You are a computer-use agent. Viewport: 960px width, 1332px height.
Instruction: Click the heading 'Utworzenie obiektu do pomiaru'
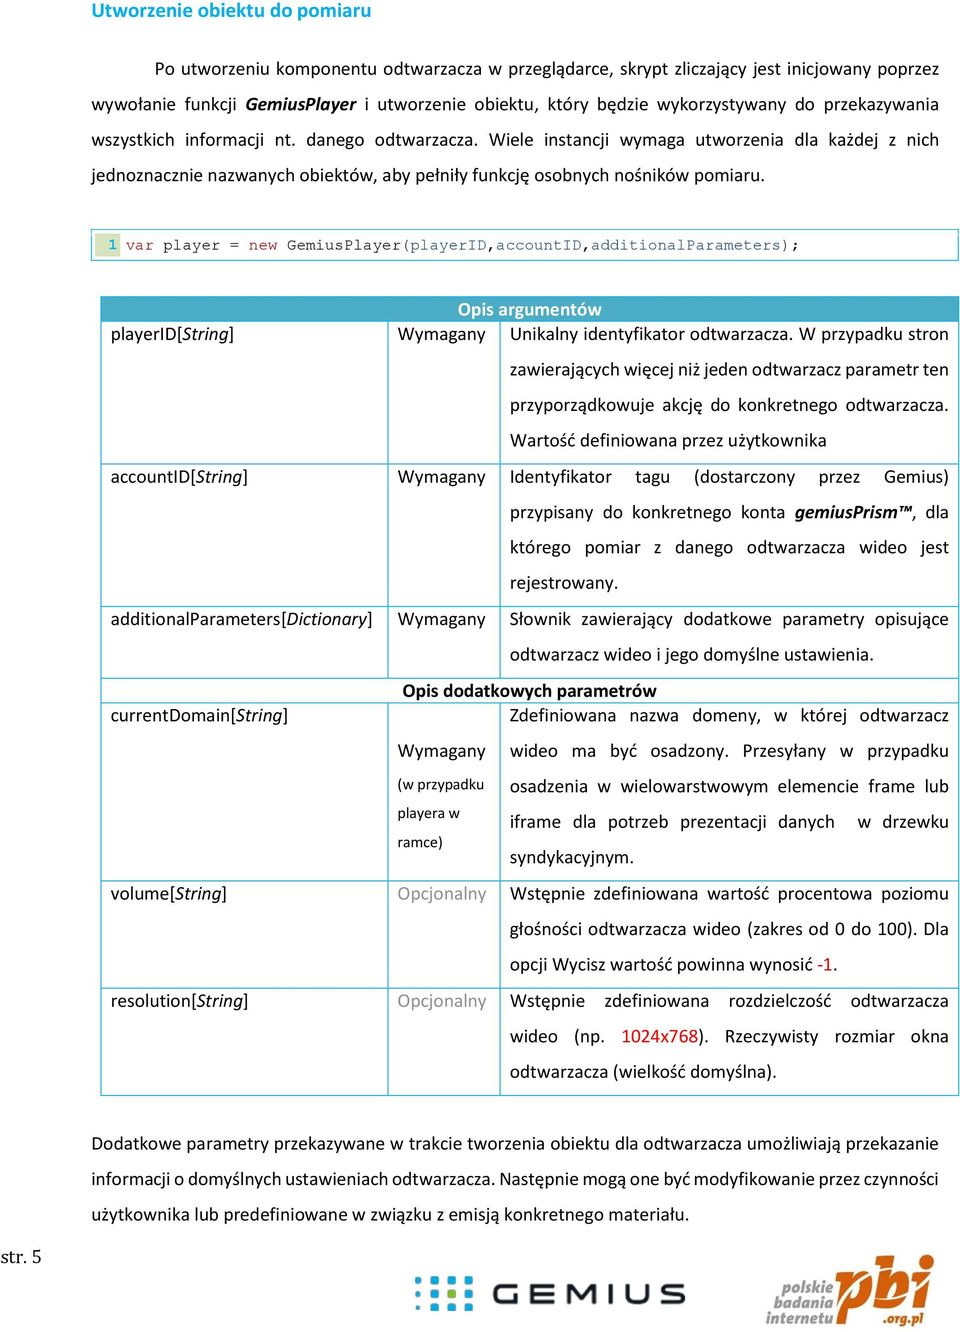[x=231, y=11]
